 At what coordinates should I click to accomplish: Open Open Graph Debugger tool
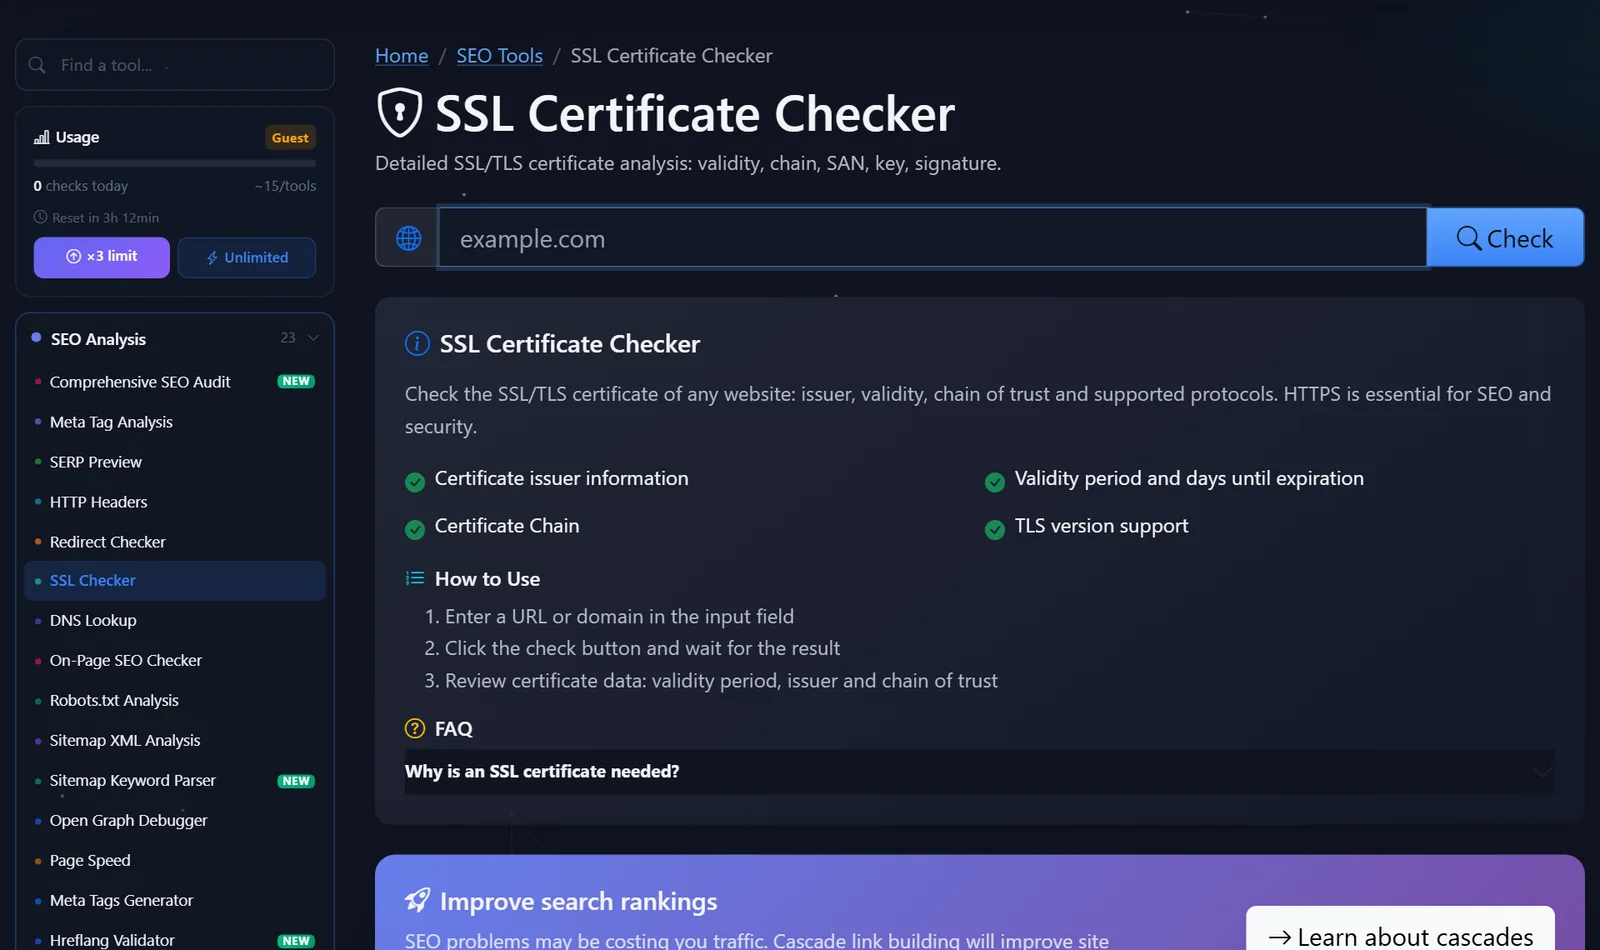(x=175, y=820)
